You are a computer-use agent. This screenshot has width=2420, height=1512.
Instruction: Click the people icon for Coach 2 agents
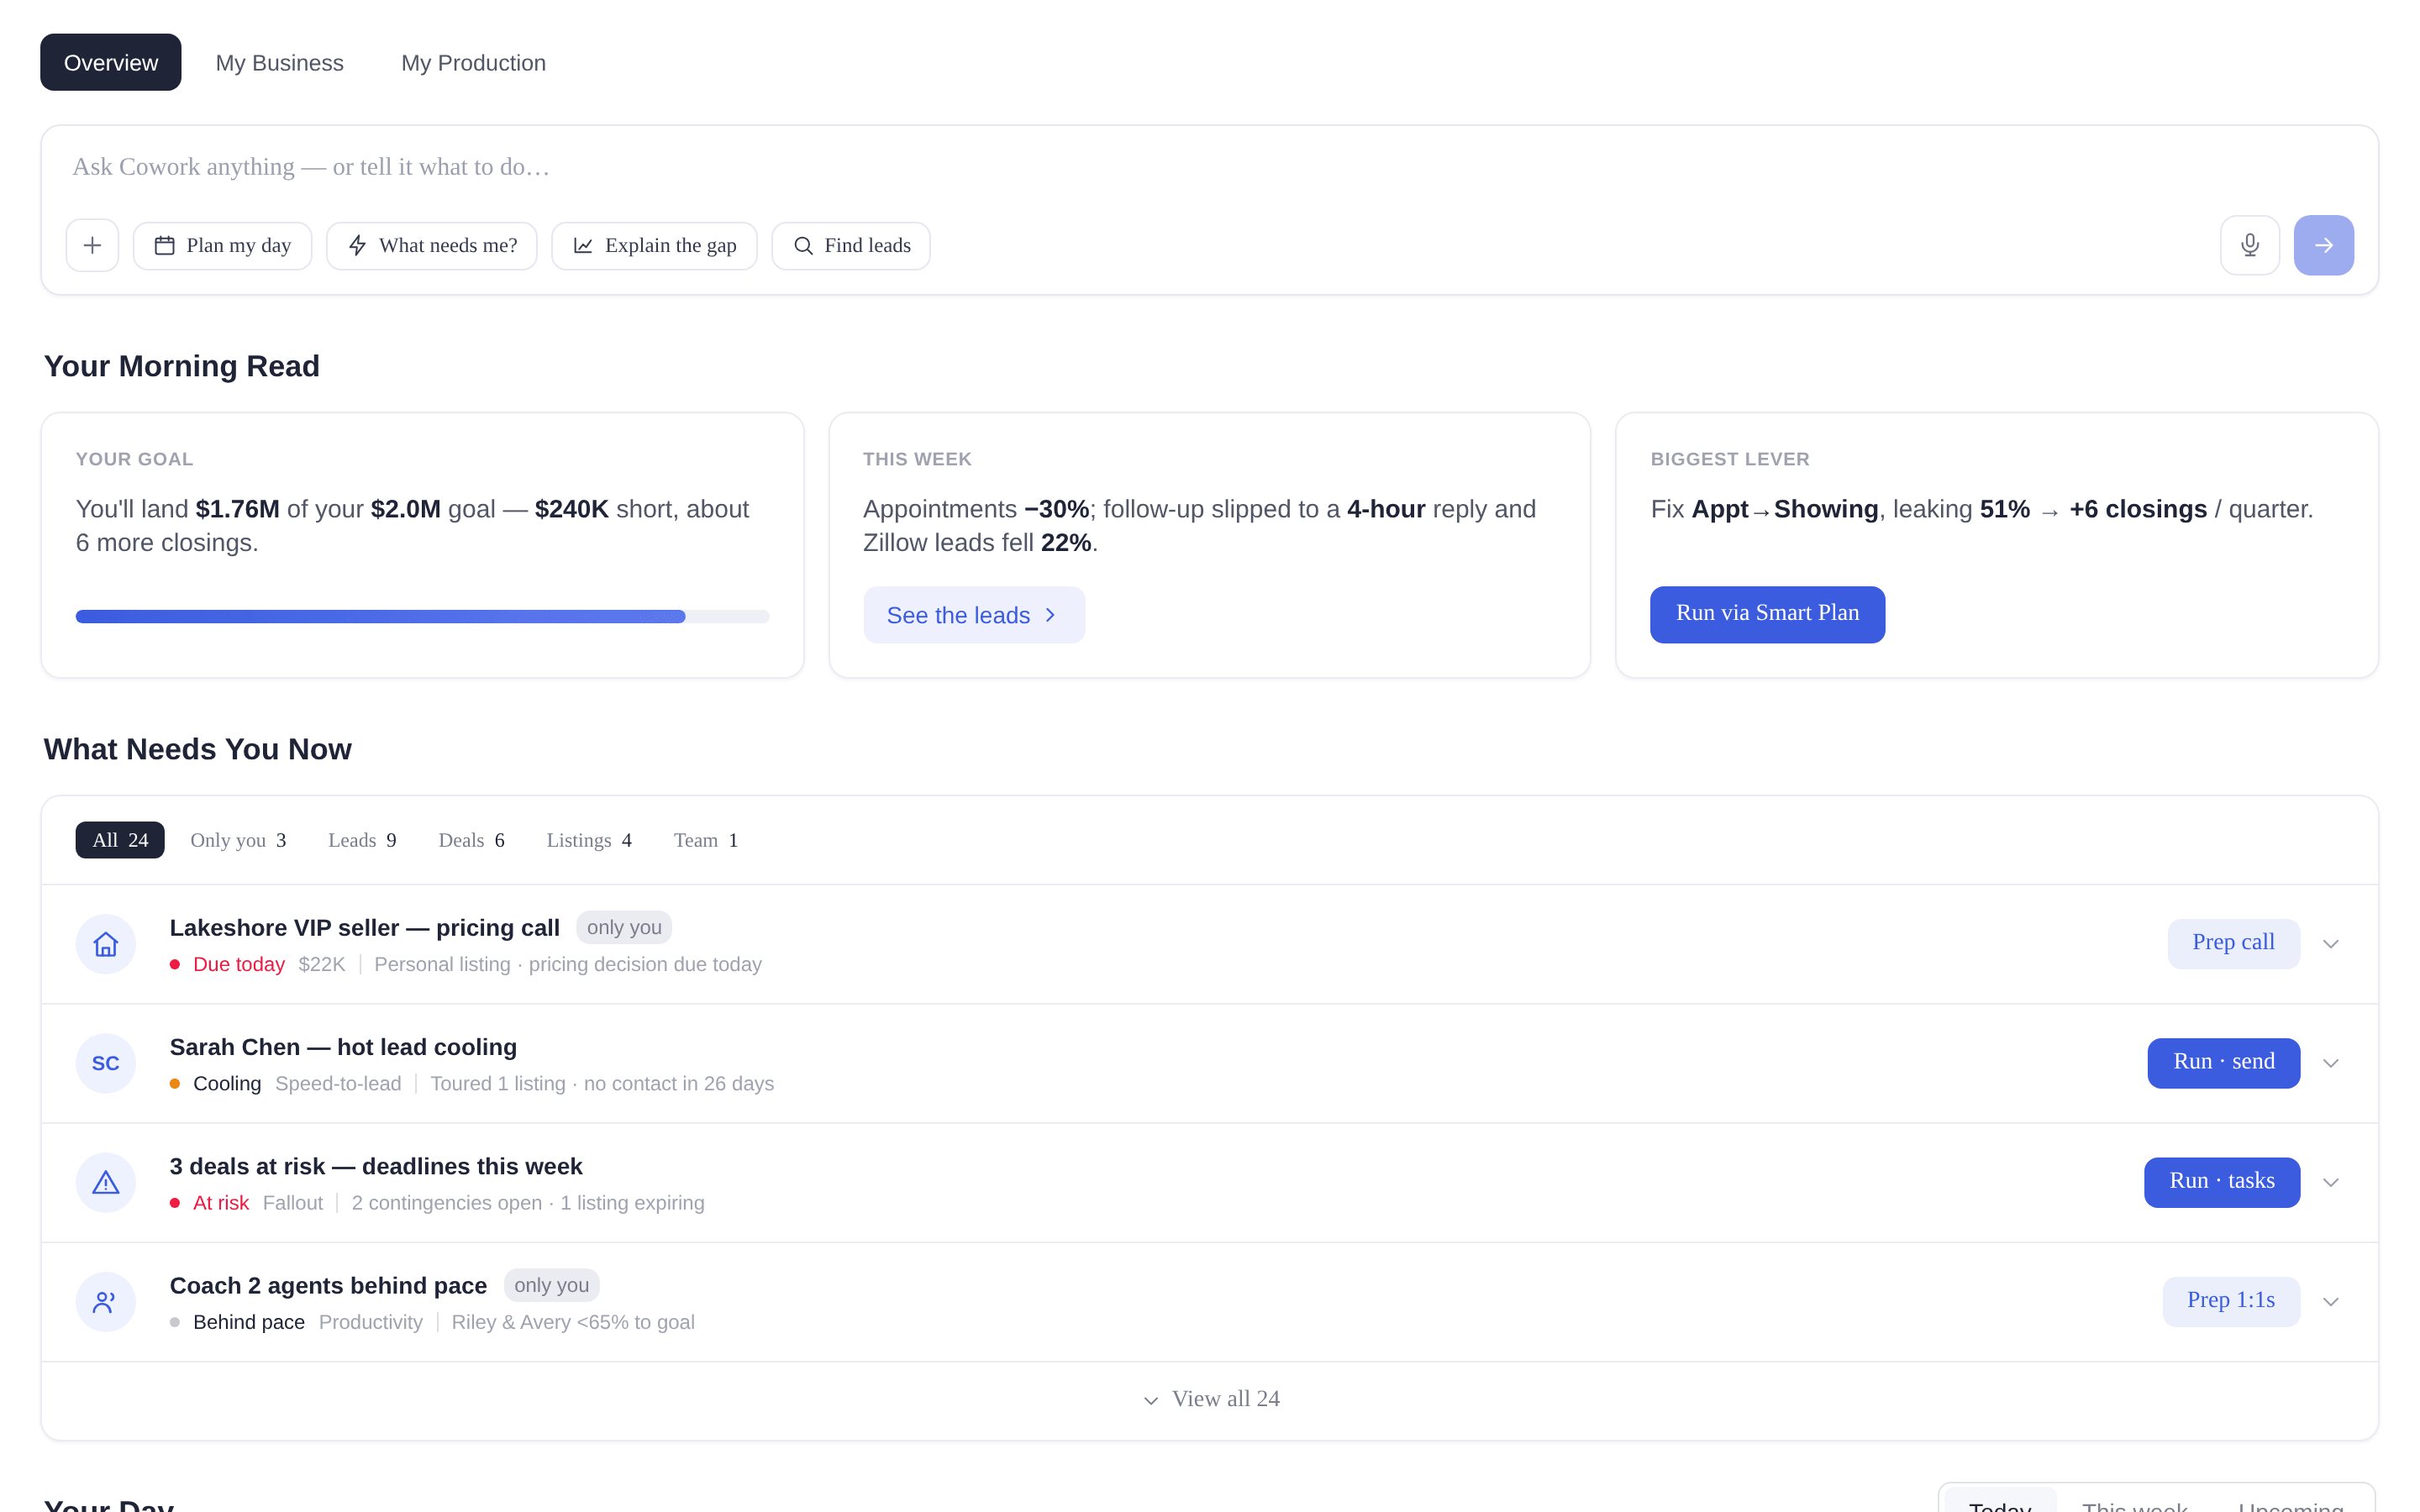pos(106,1301)
